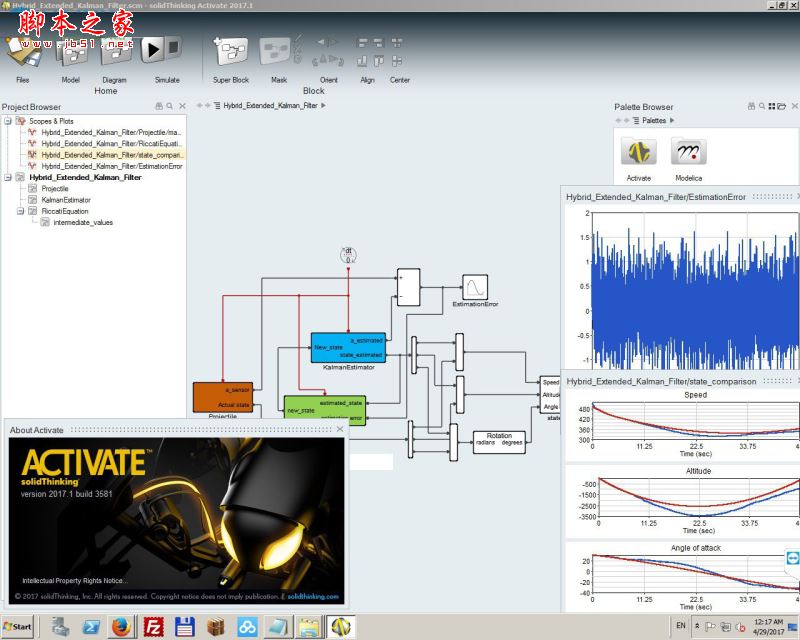Create a Super Block from the ribbon
The image size is (800, 640).
(230, 51)
